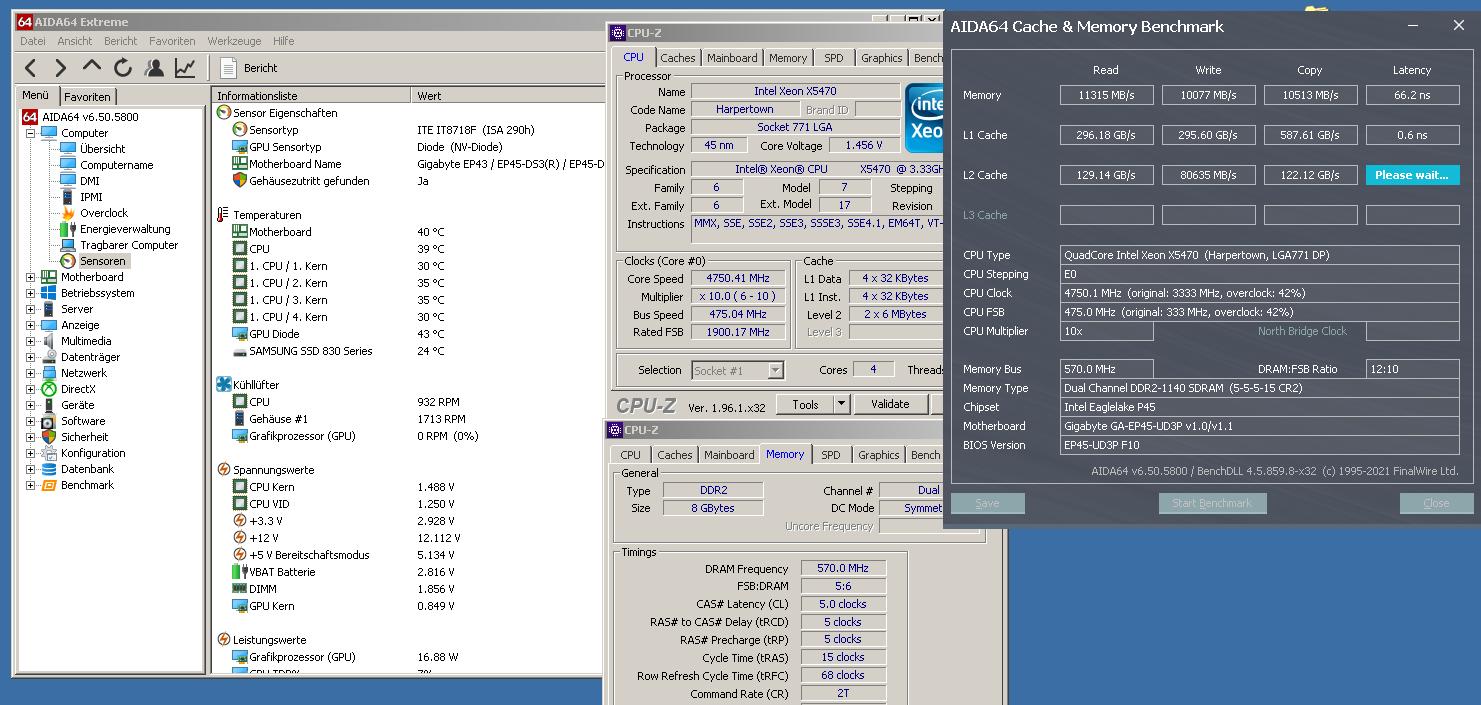This screenshot has height=705, width=1481.
Task: Open the Favoriten menu in menu bar
Action: pyautogui.click(x=172, y=41)
